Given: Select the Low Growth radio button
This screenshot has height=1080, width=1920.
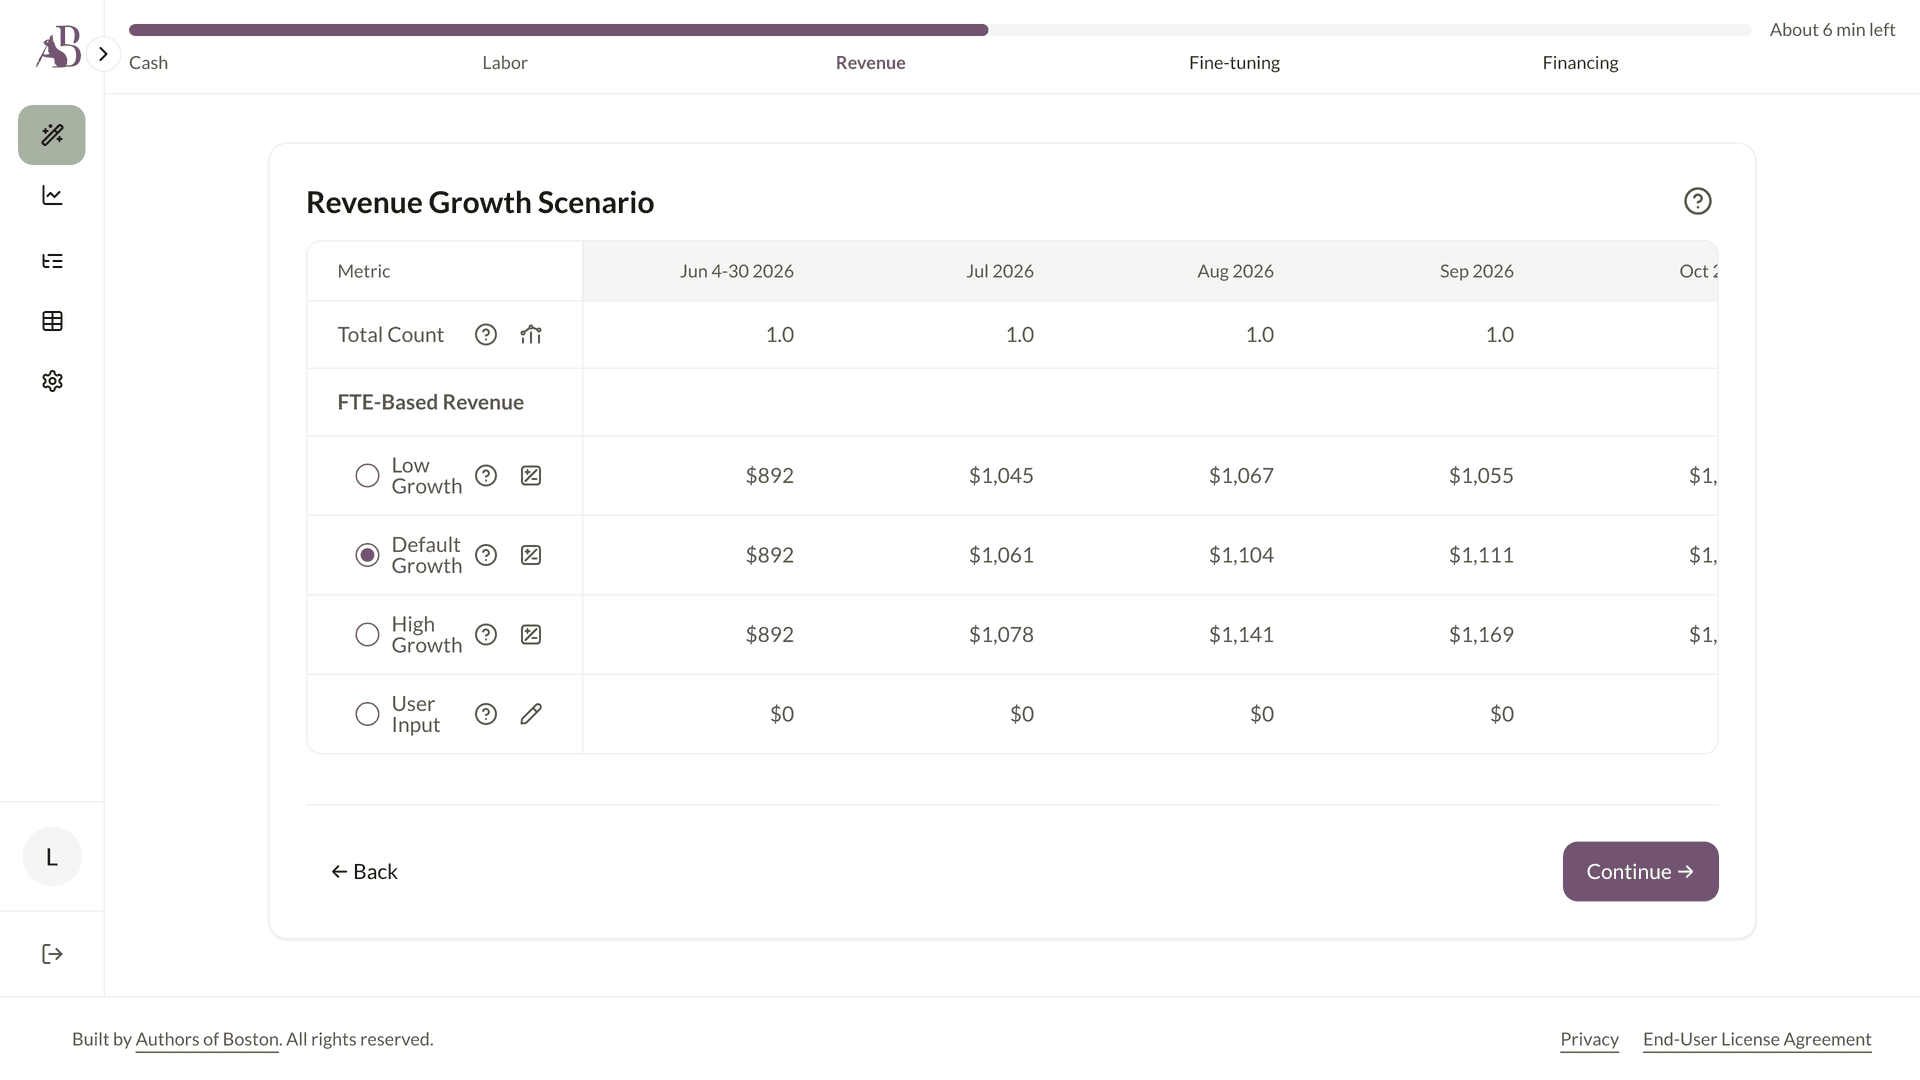Looking at the screenshot, I should (x=367, y=476).
